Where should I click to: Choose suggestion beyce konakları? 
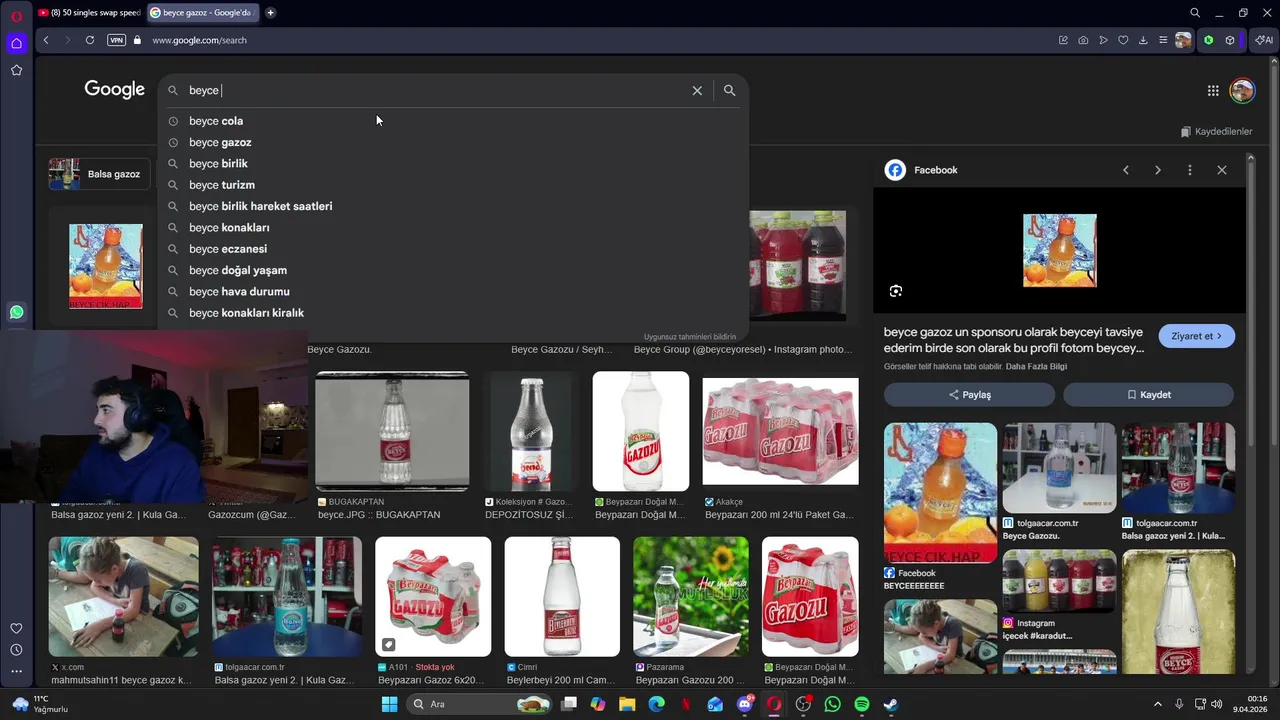453,228
